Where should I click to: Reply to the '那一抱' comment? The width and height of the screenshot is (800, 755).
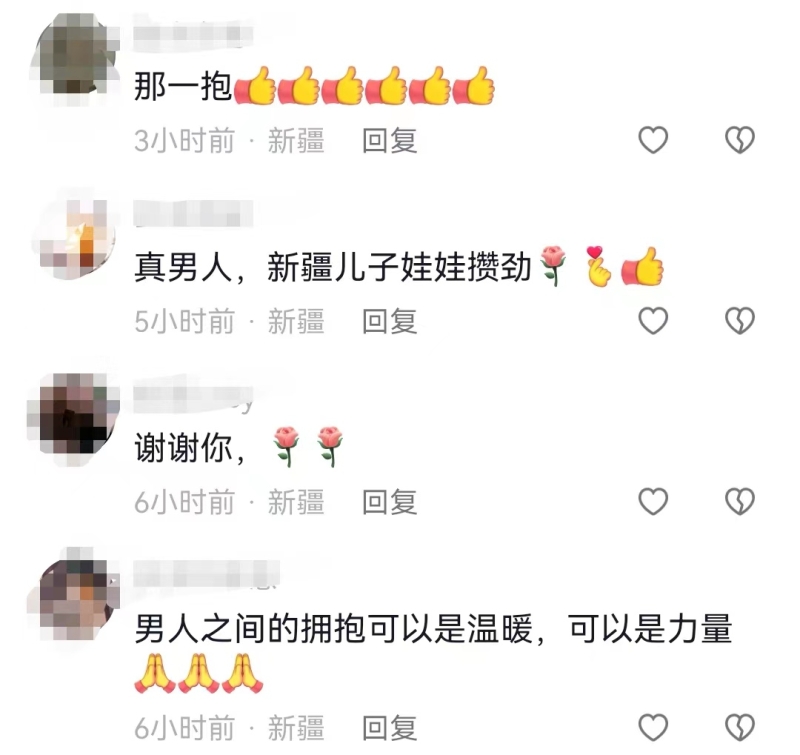click(389, 141)
